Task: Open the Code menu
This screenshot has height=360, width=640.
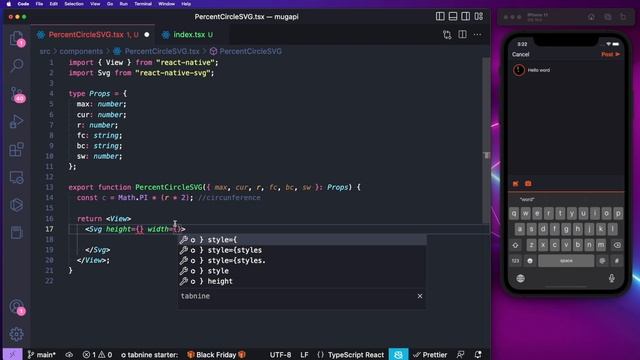Action: tap(23, 4)
